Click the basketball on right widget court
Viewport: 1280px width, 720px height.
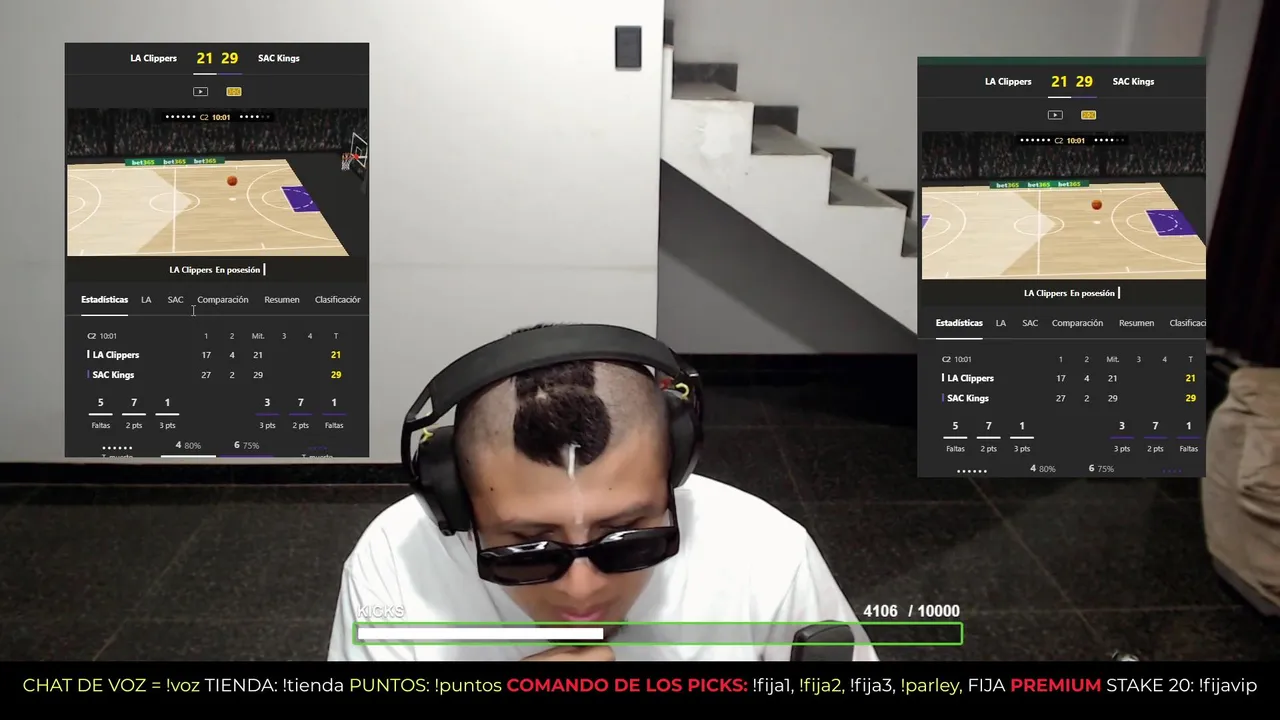(1097, 205)
